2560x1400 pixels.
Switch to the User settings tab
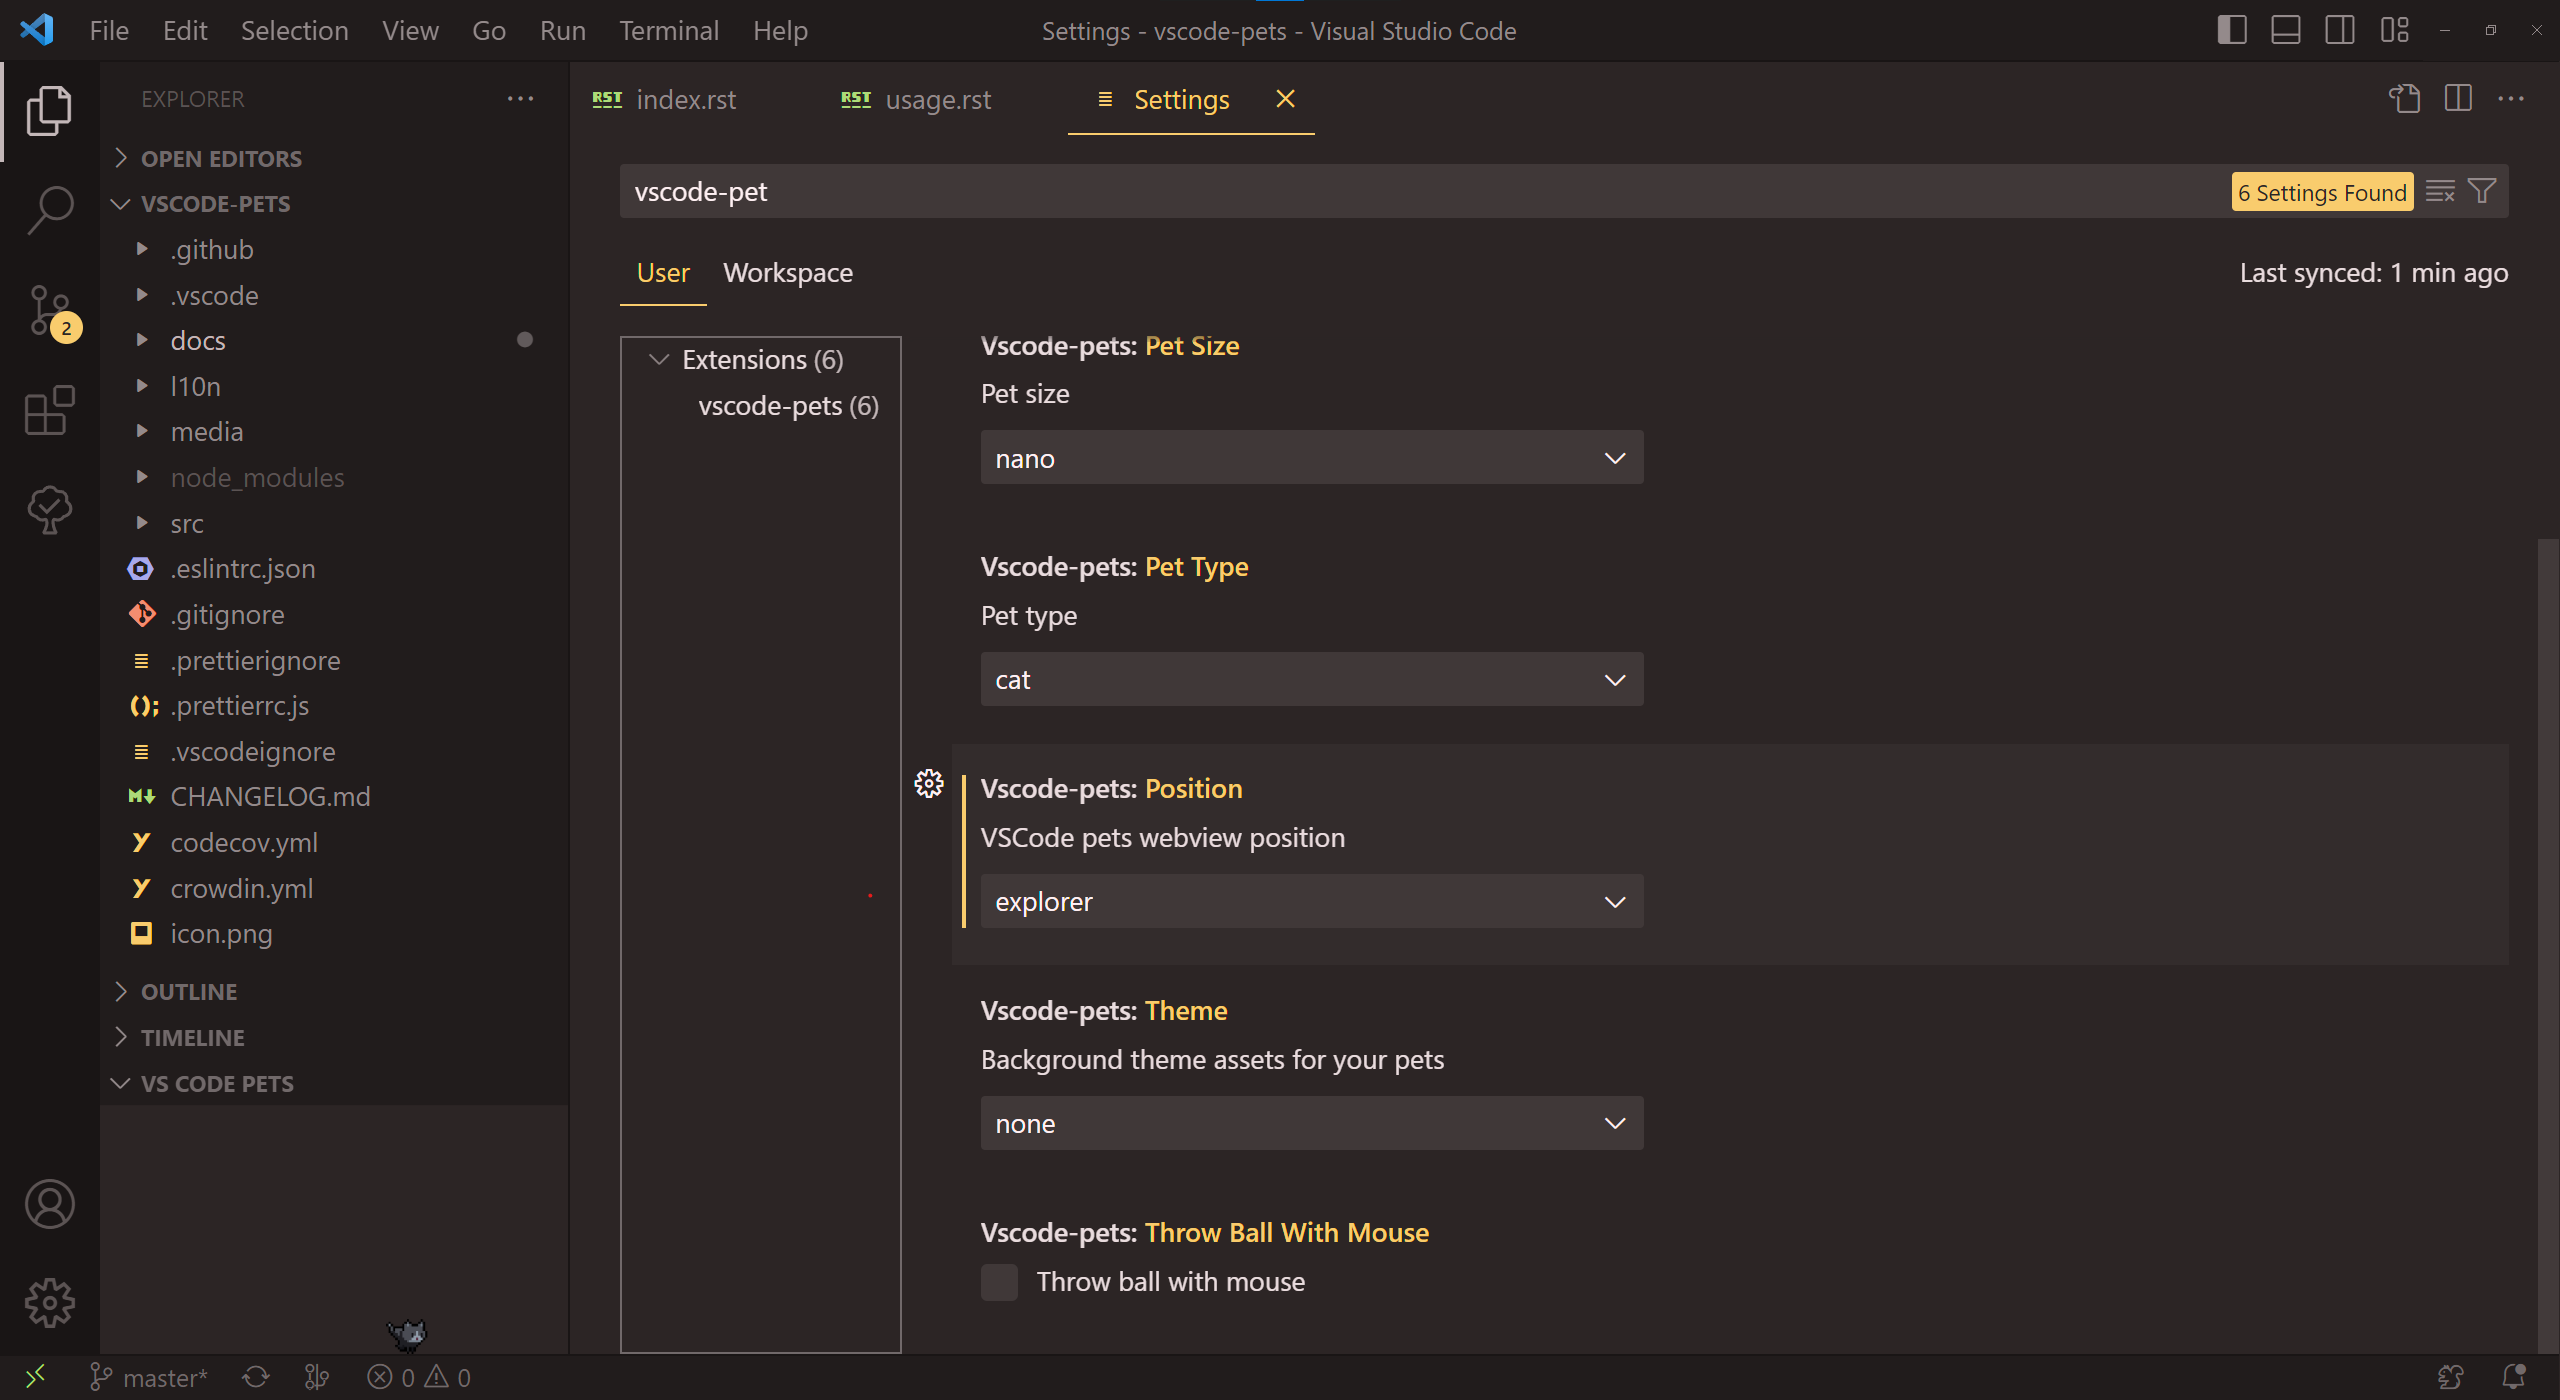[x=664, y=272]
